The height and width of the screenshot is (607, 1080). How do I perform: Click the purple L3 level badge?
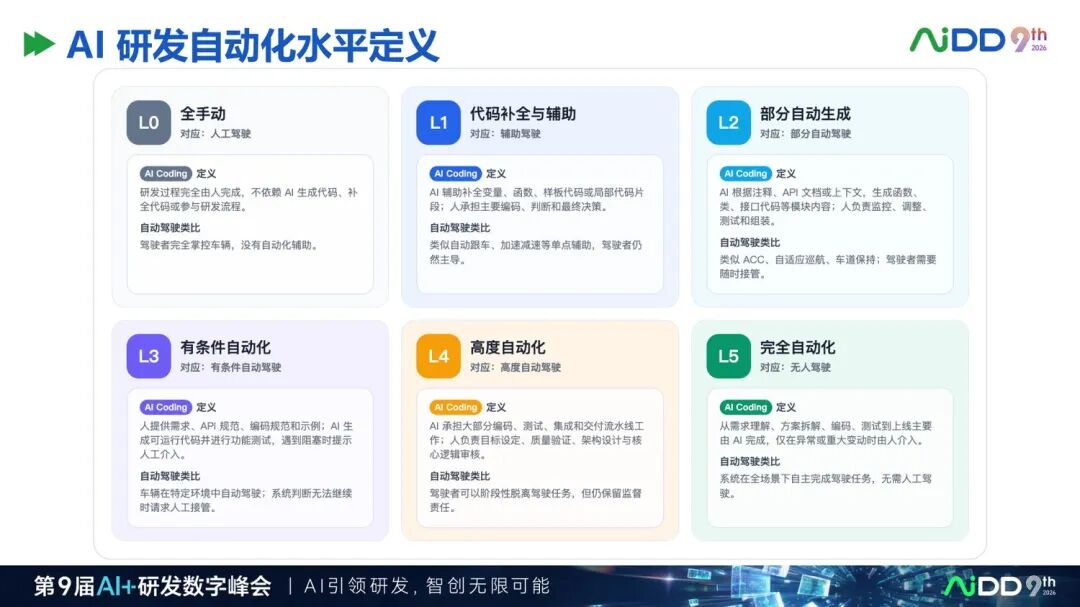[x=149, y=356]
